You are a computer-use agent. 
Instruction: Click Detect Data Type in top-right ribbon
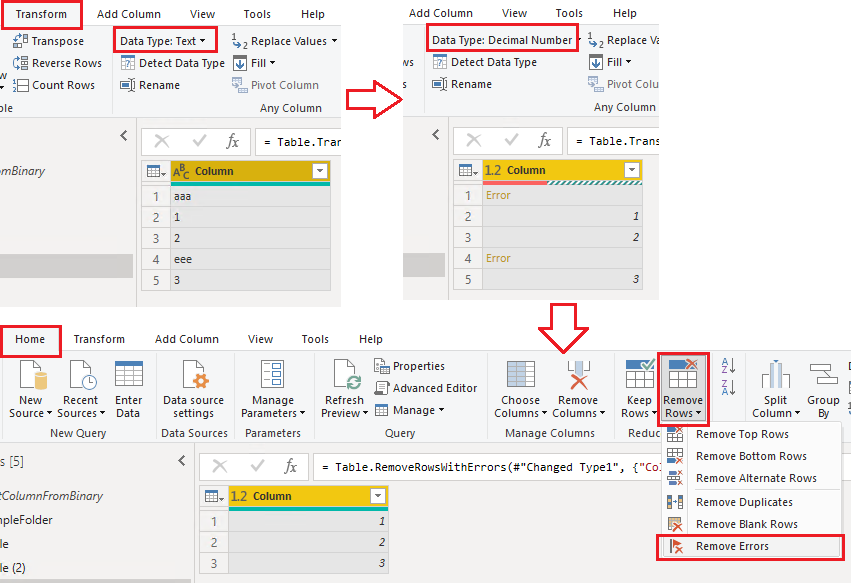[x=485, y=62]
